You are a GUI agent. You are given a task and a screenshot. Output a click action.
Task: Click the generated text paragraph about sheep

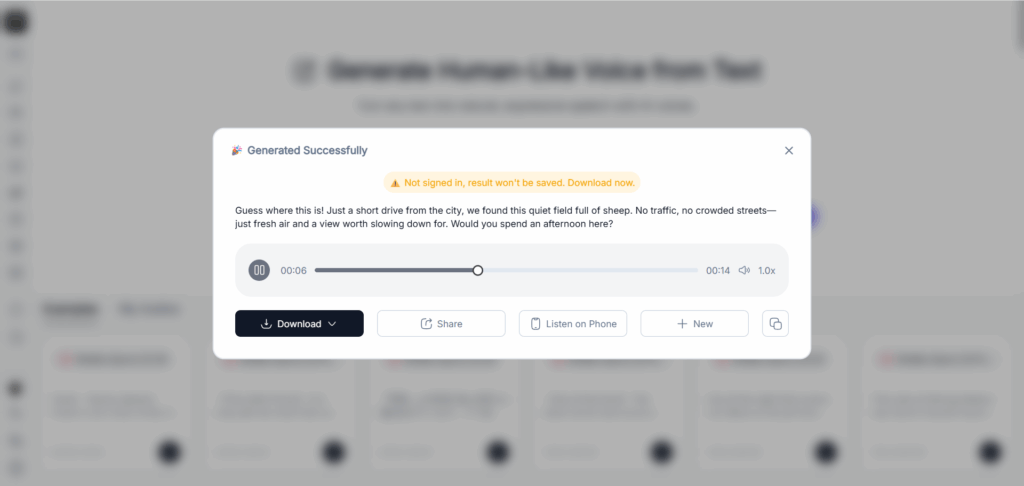coord(506,217)
